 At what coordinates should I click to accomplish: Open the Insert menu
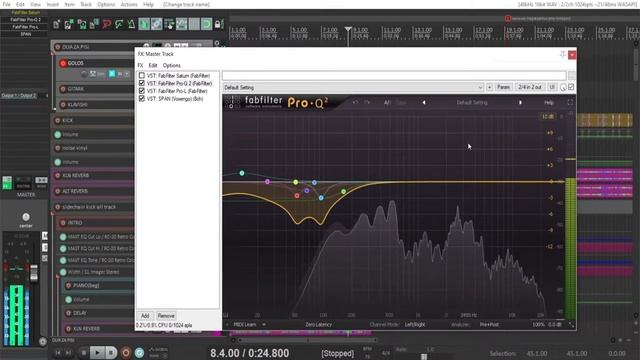pos(53,4)
